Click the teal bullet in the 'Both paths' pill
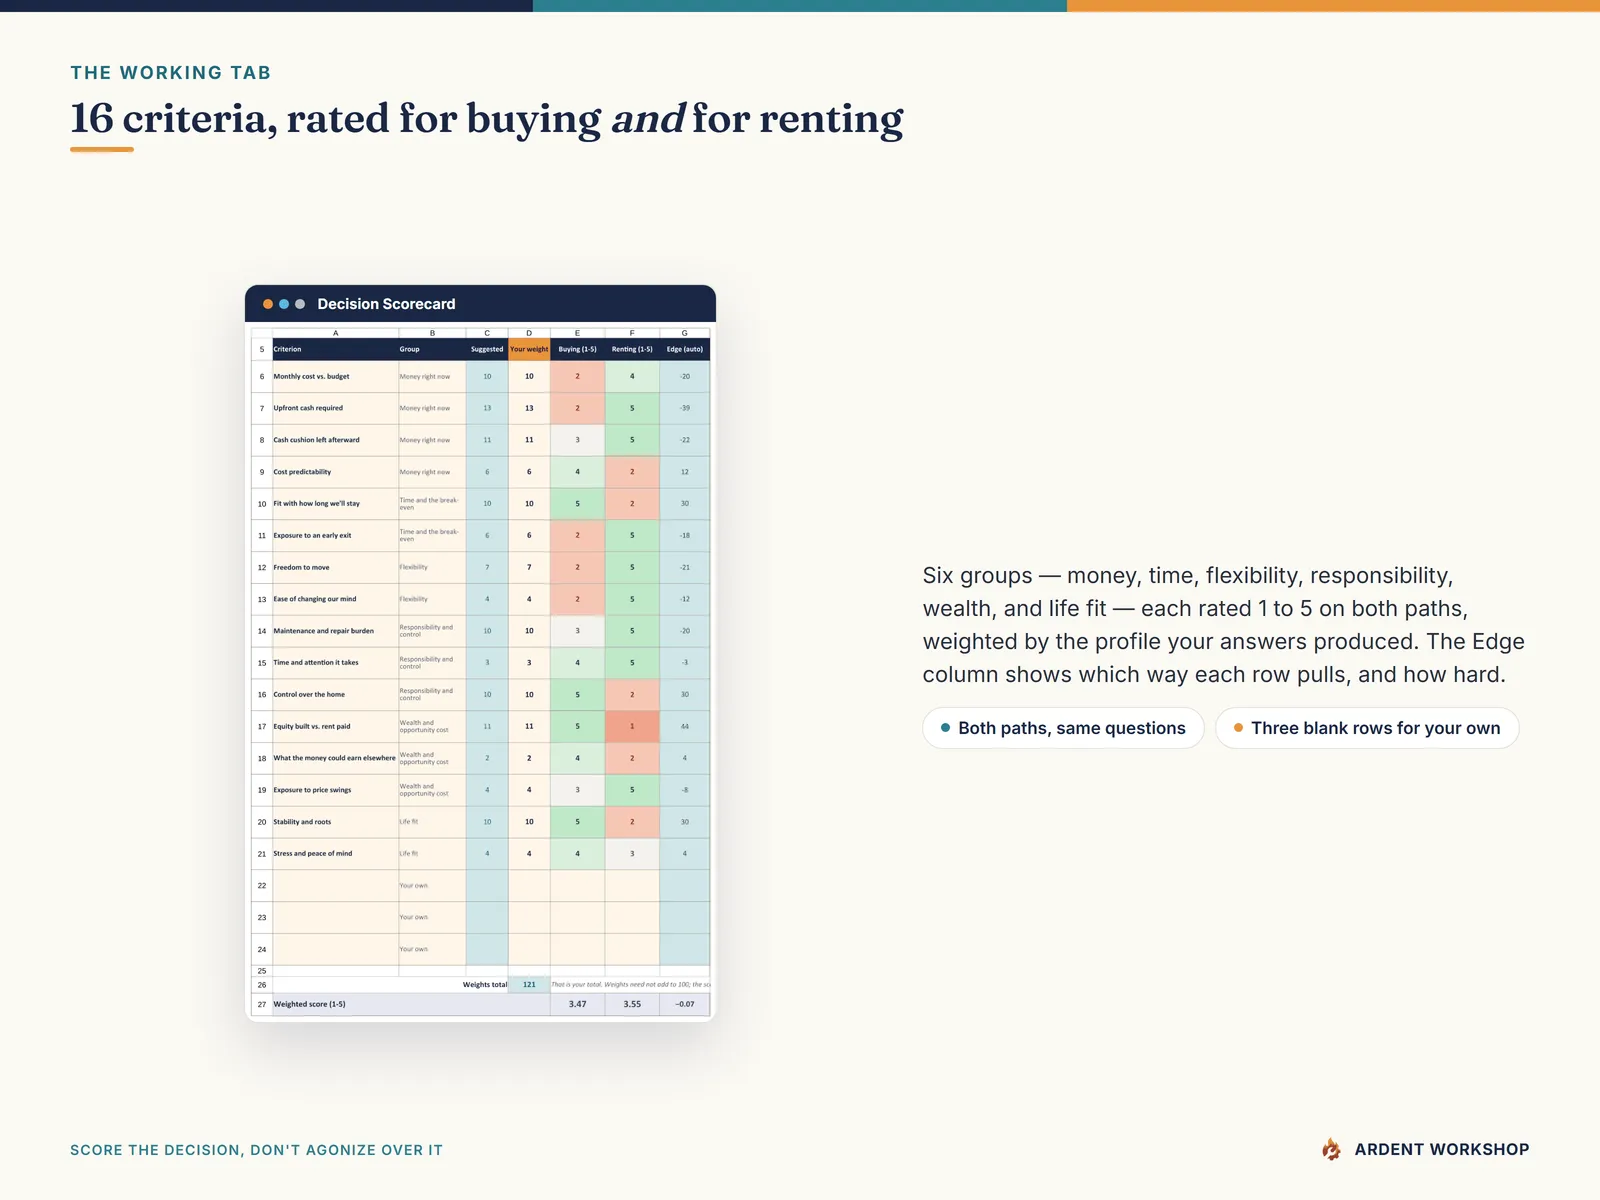The width and height of the screenshot is (1600, 1200). [945, 728]
